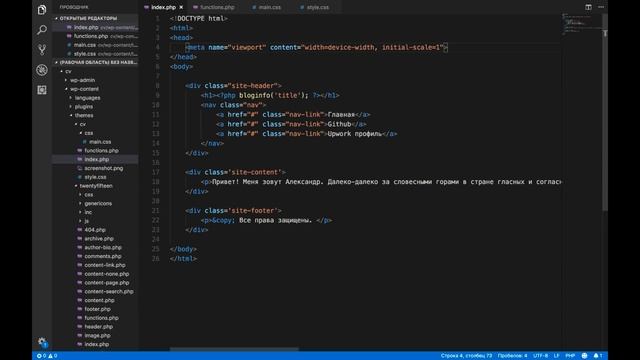The width and height of the screenshot is (640, 360).
Task: Place cursor on the DOCTYPE html line
Action: coord(198,19)
